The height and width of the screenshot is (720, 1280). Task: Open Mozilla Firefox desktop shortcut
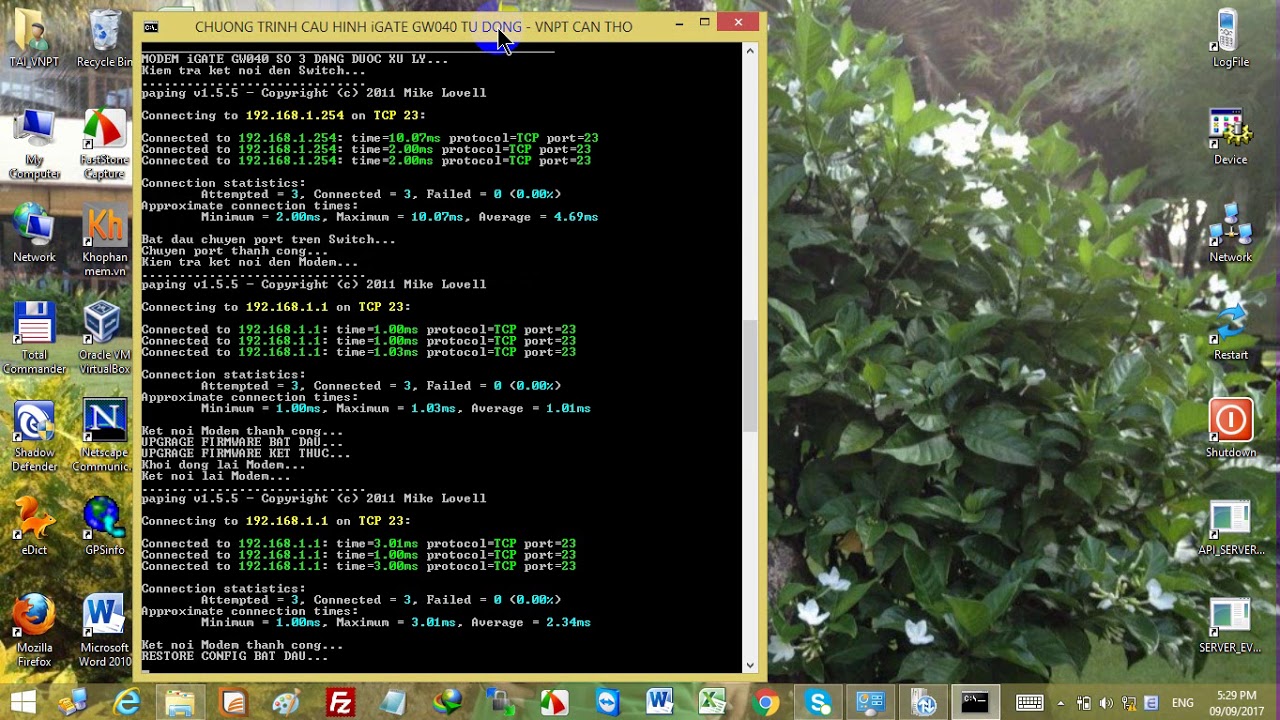pyautogui.click(x=34, y=632)
